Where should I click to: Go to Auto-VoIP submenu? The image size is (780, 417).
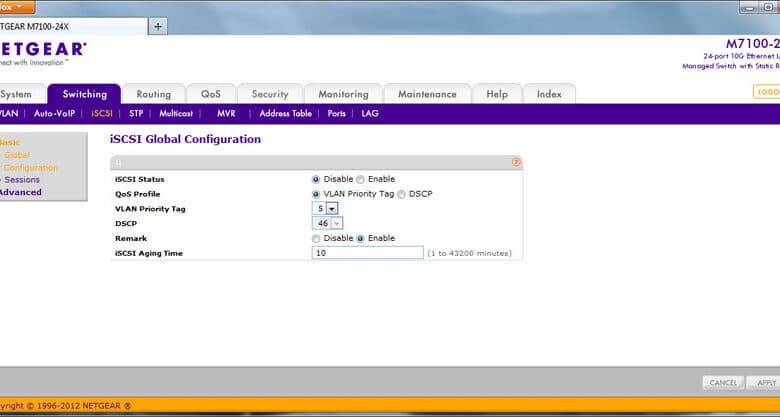[x=54, y=113]
